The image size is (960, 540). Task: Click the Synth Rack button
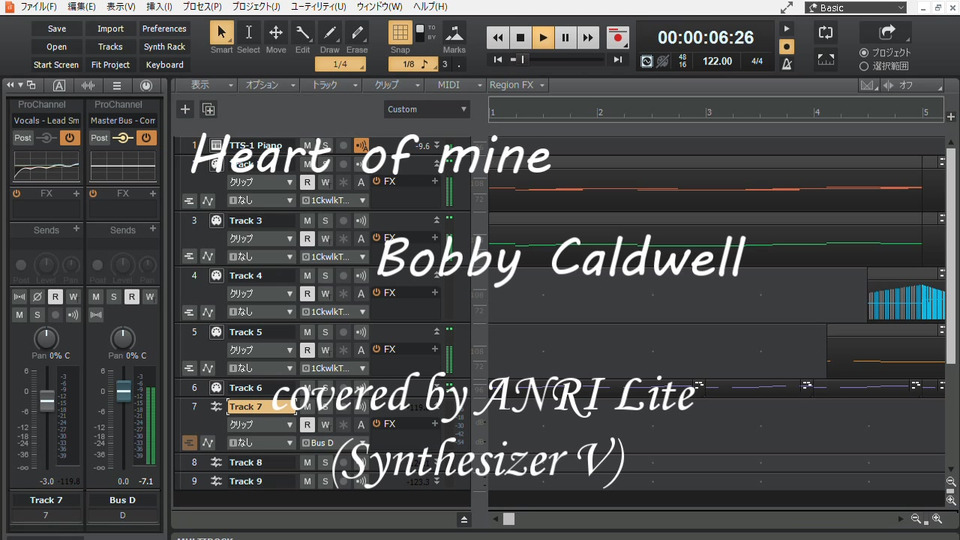pyautogui.click(x=164, y=47)
